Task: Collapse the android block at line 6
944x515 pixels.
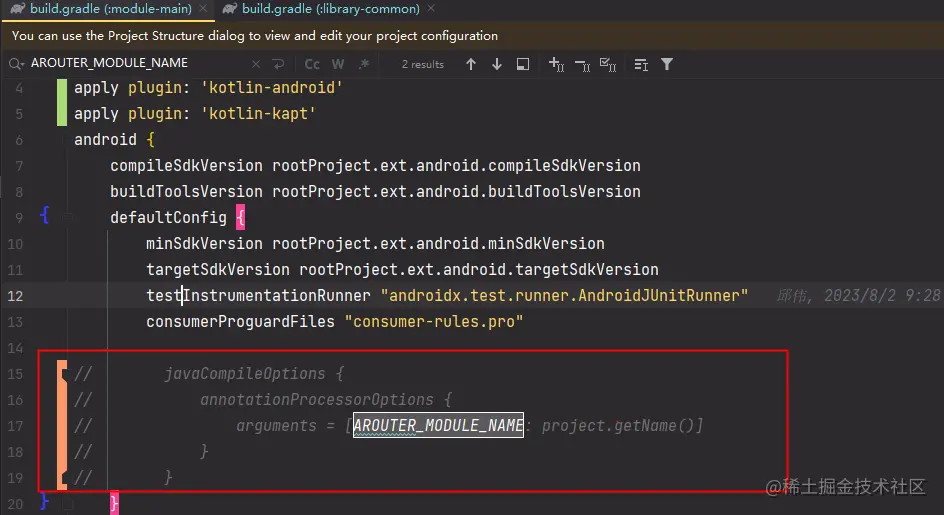Action: tap(65, 140)
